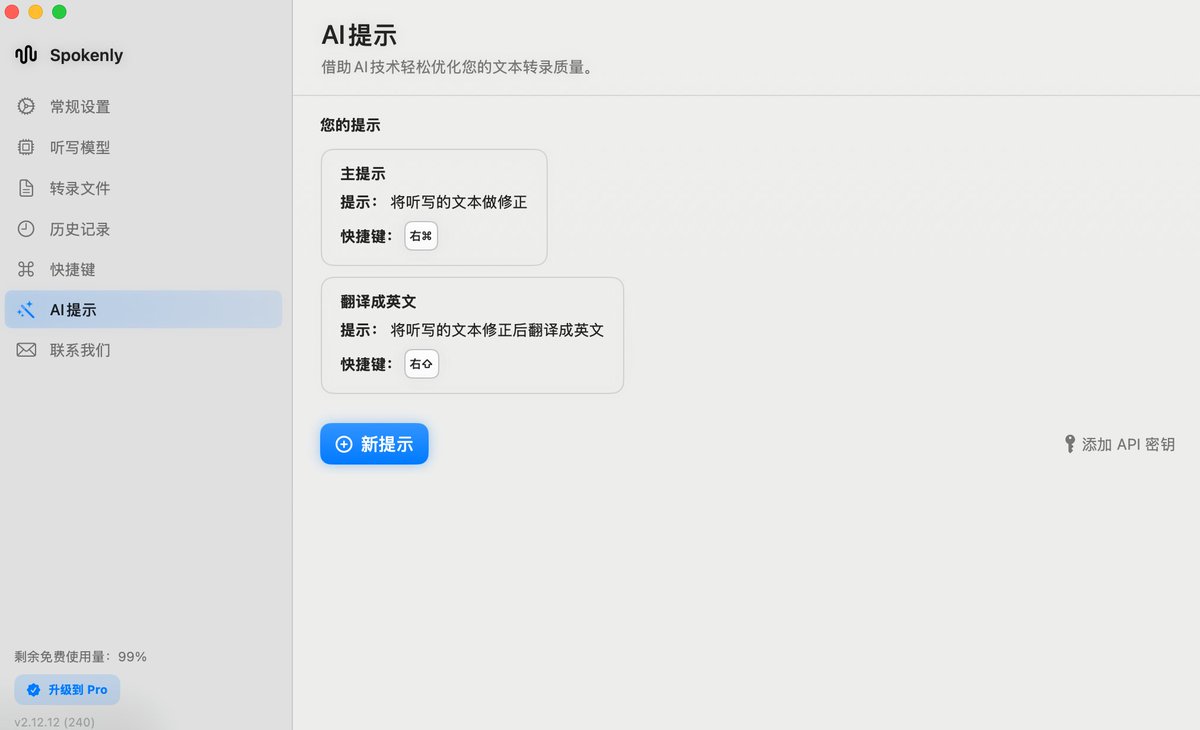Click the document icon beside 转录文件
1200x730 pixels.
click(x=26, y=188)
